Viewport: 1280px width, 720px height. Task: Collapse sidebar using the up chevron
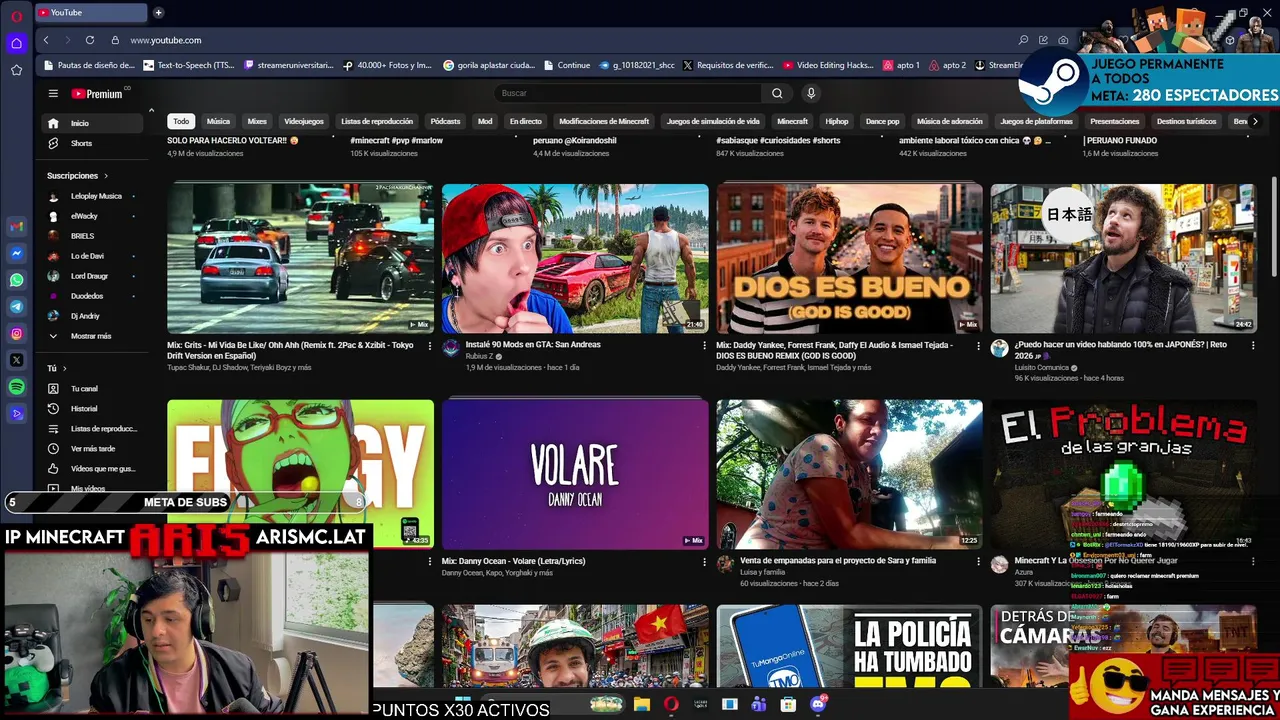point(151,110)
